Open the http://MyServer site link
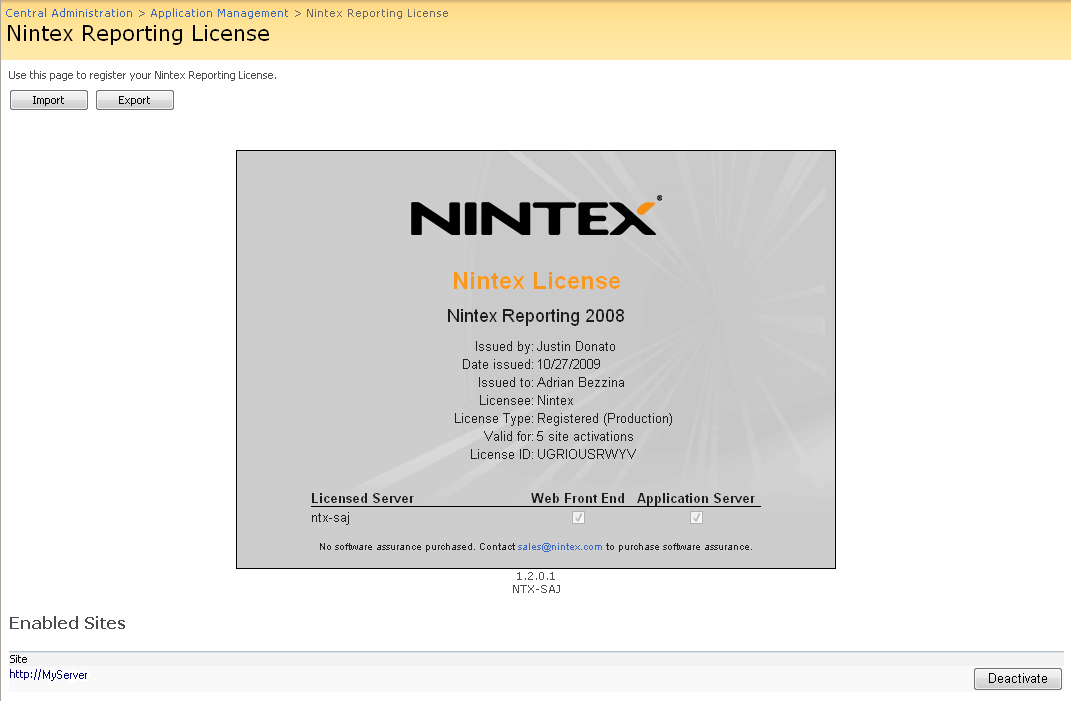The height and width of the screenshot is (701, 1071). [x=48, y=675]
